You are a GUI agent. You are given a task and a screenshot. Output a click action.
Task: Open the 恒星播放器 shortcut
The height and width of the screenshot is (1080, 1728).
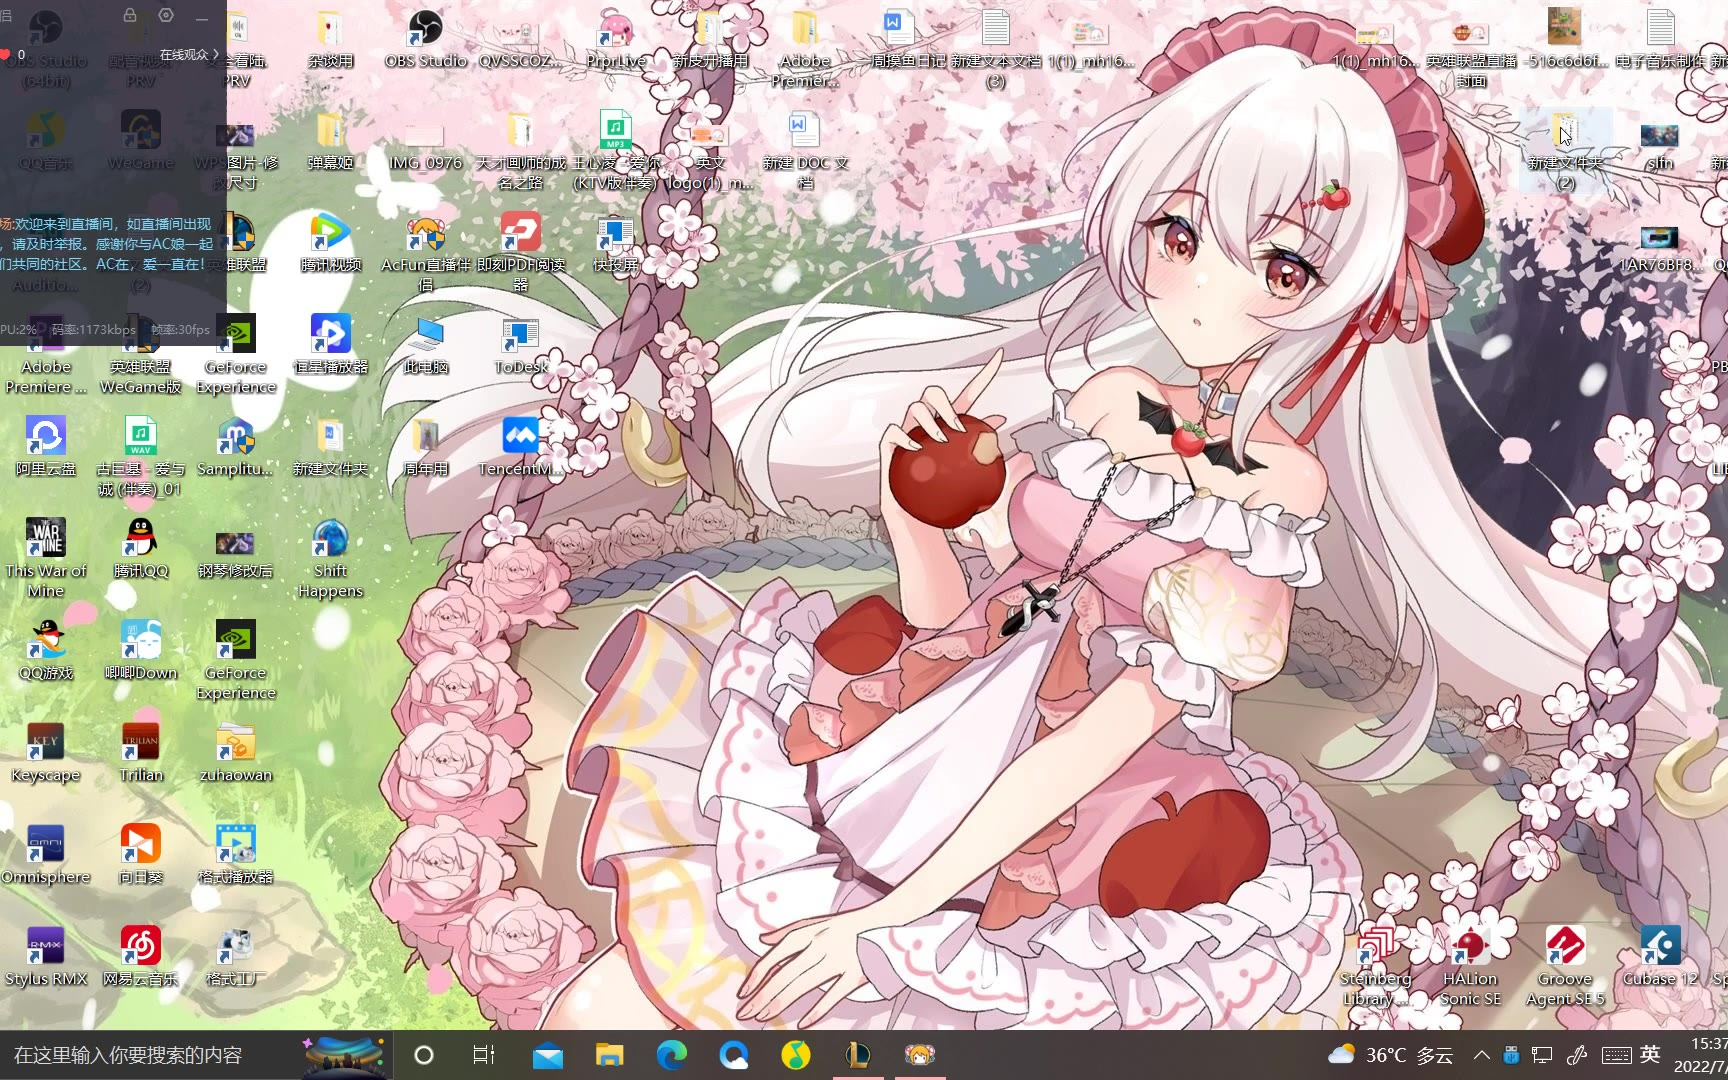point(330,346)
